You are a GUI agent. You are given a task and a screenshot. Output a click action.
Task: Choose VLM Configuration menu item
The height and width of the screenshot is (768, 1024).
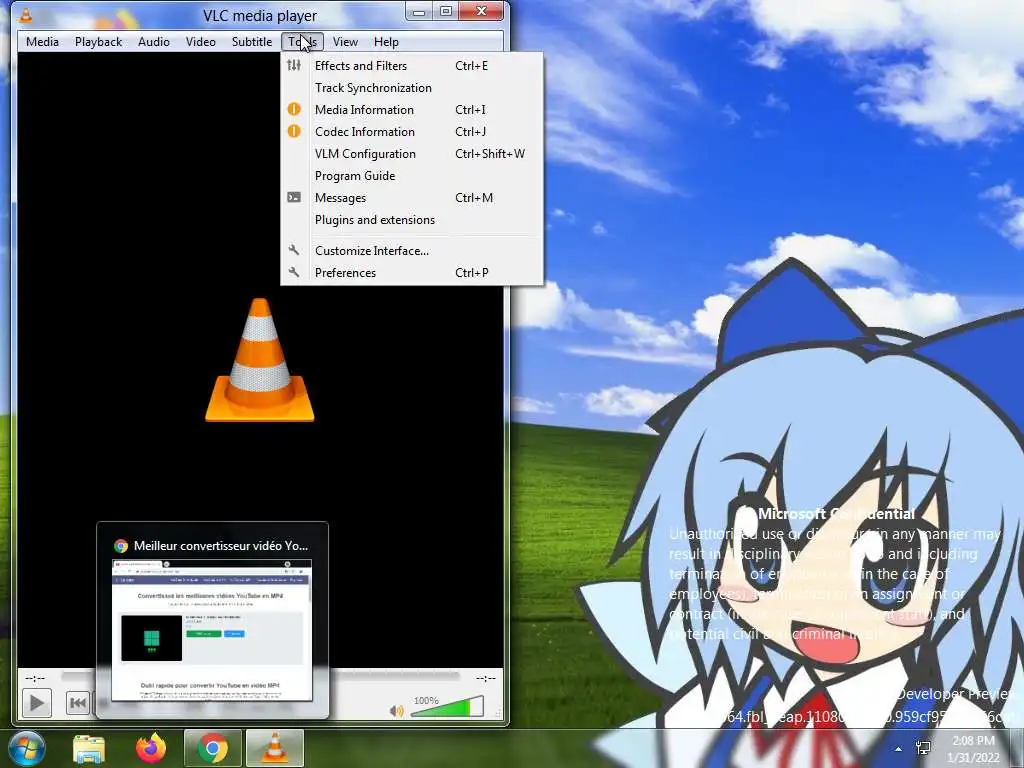[411, 153]
